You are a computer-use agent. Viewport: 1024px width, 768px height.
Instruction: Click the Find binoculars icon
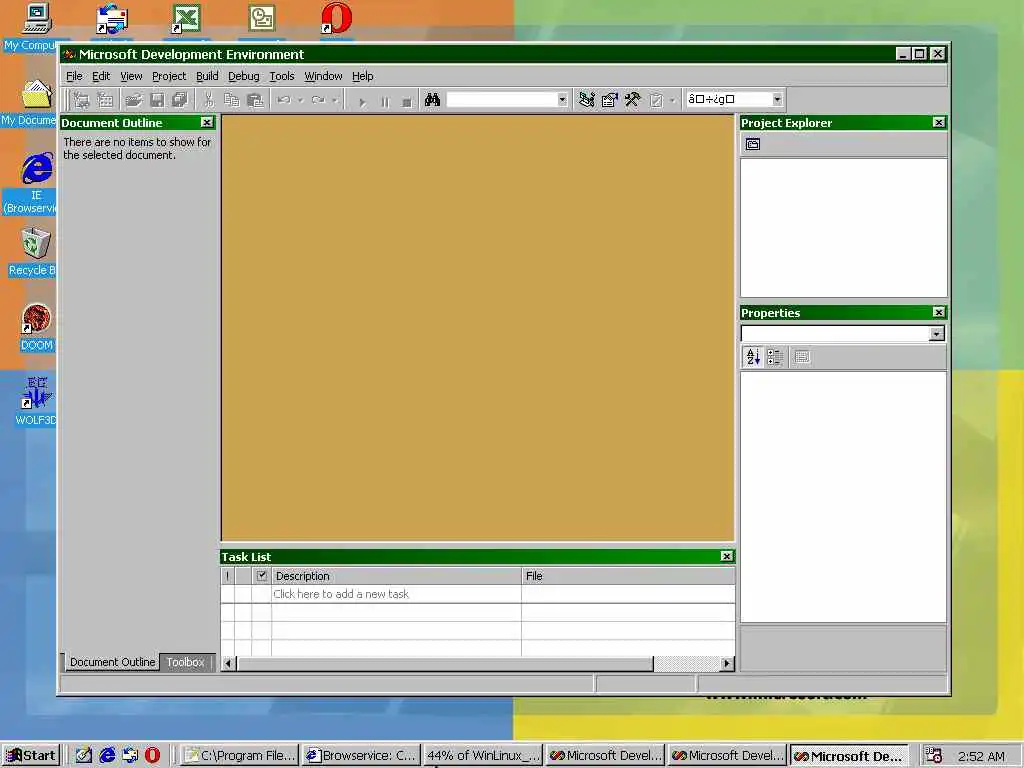(x=432, y=100)
